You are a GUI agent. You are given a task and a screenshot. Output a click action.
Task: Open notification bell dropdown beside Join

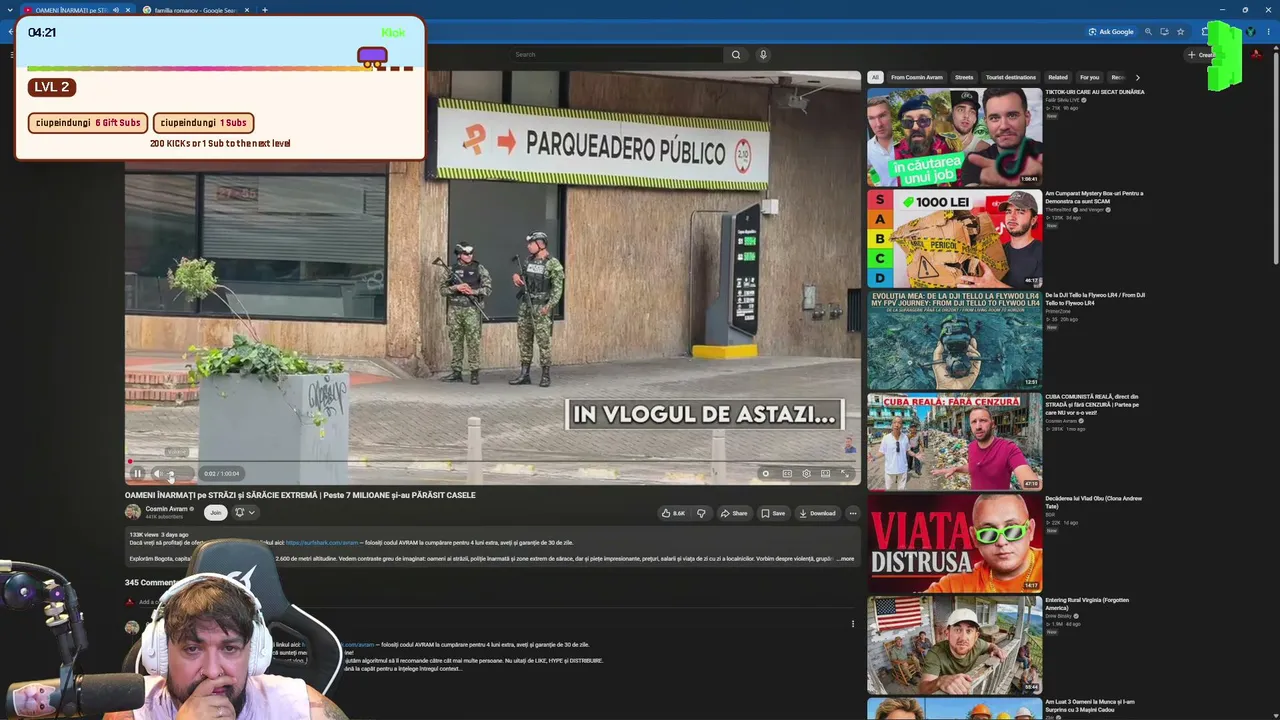pos(244,512)
